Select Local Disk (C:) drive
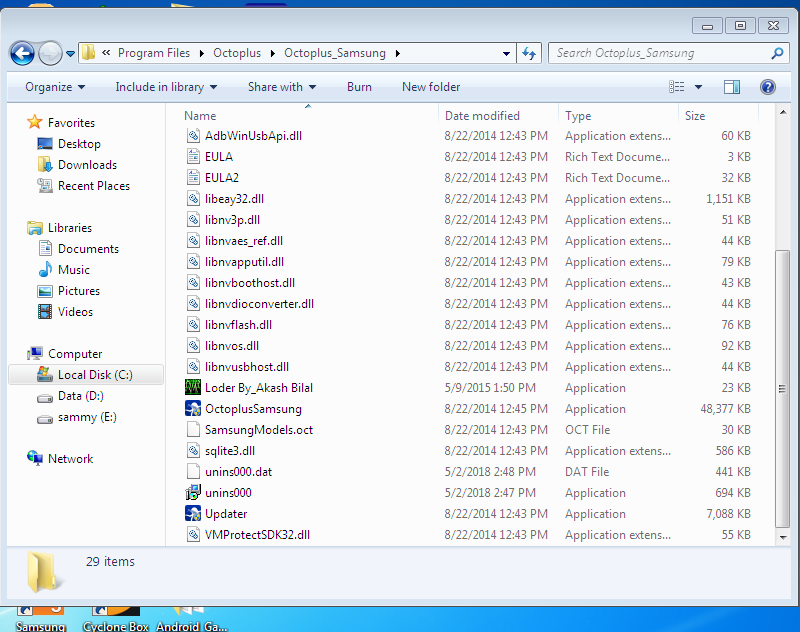Screen dimensions: 800x632 [x=86, y=375]
